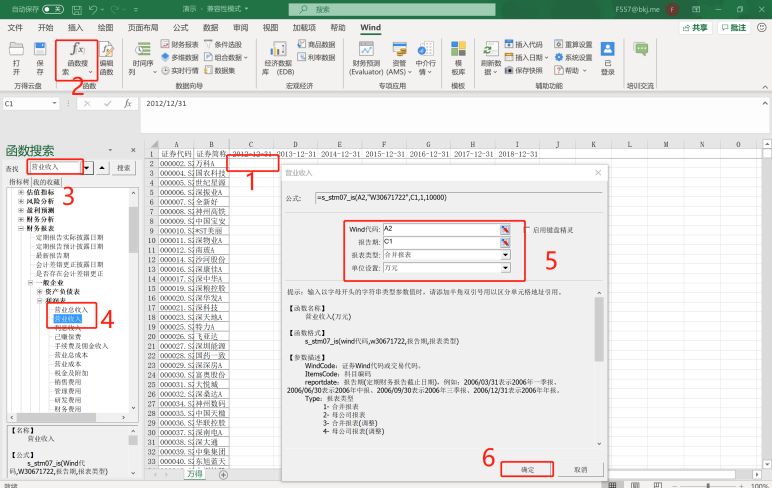This screenshot has width=772, height=488.
Task: Select the 万得 sheet tab
Action: click(194, 474)
